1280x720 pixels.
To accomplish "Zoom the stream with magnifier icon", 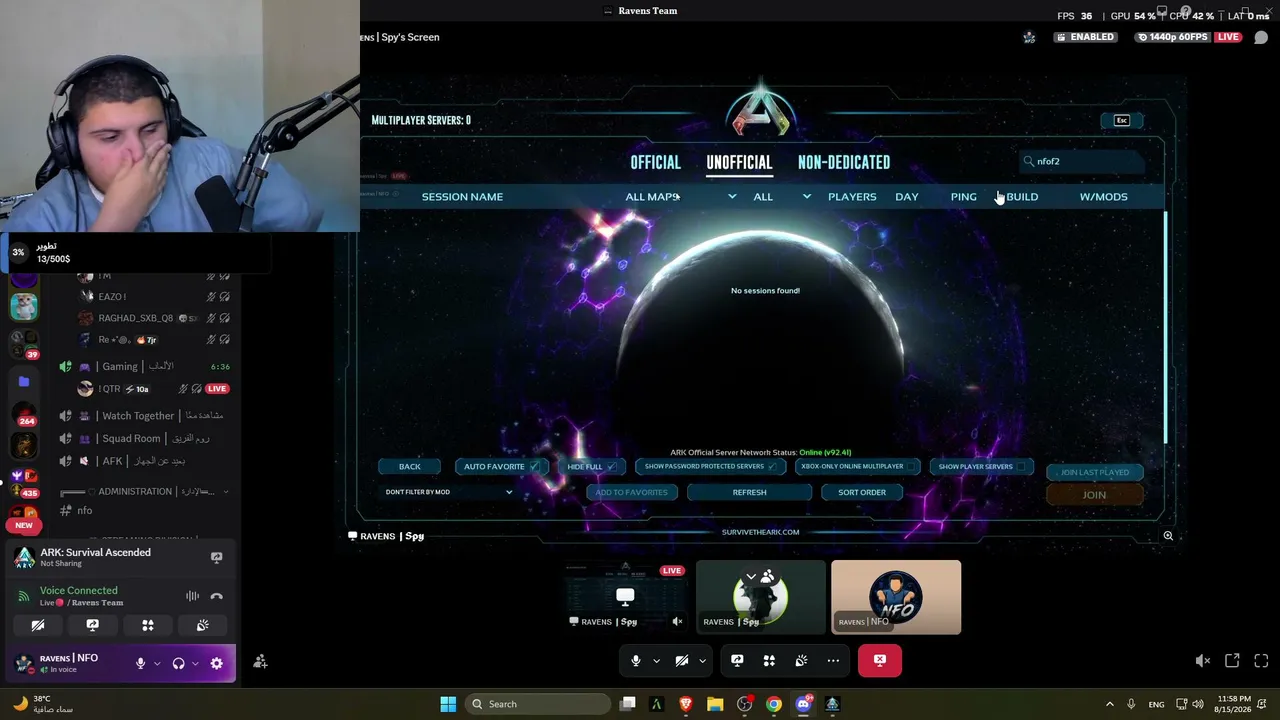I will (x=1168, y=536).
